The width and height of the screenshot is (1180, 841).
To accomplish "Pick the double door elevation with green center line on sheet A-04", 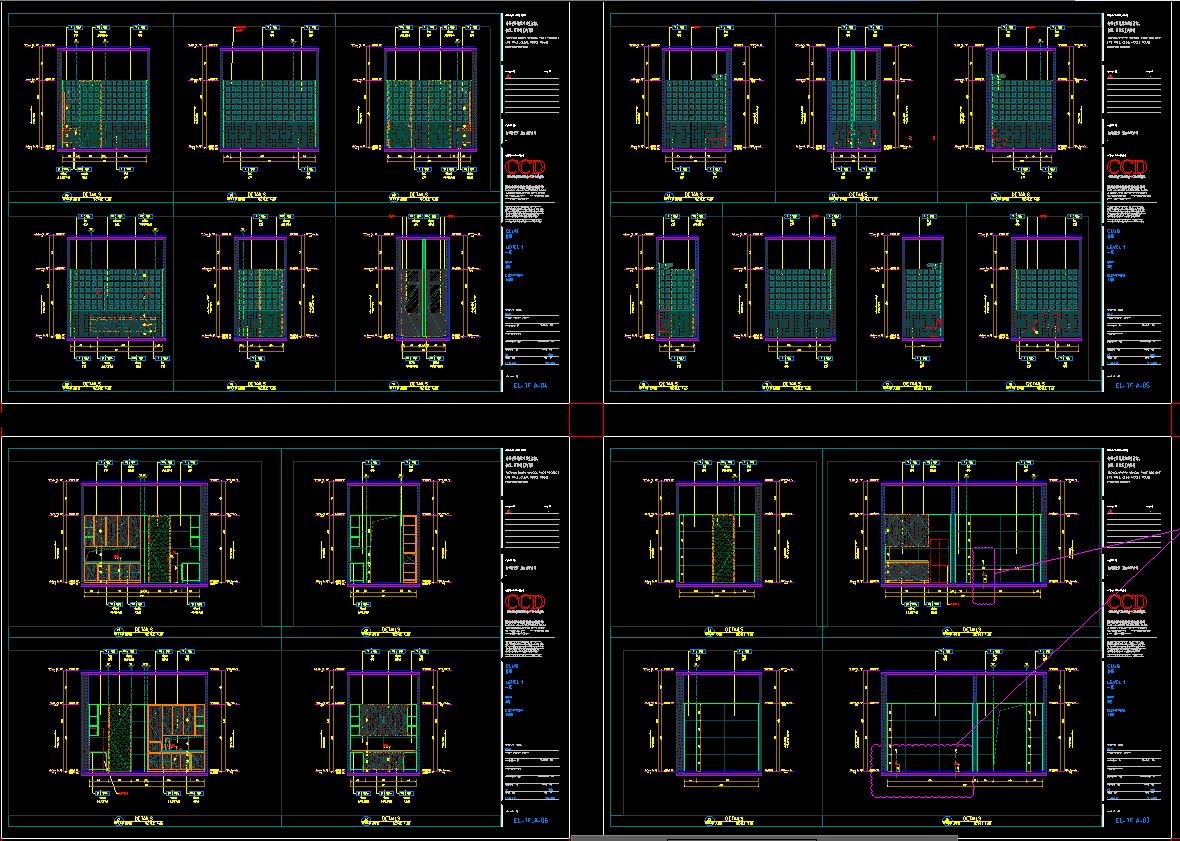I will pos(423,290).
